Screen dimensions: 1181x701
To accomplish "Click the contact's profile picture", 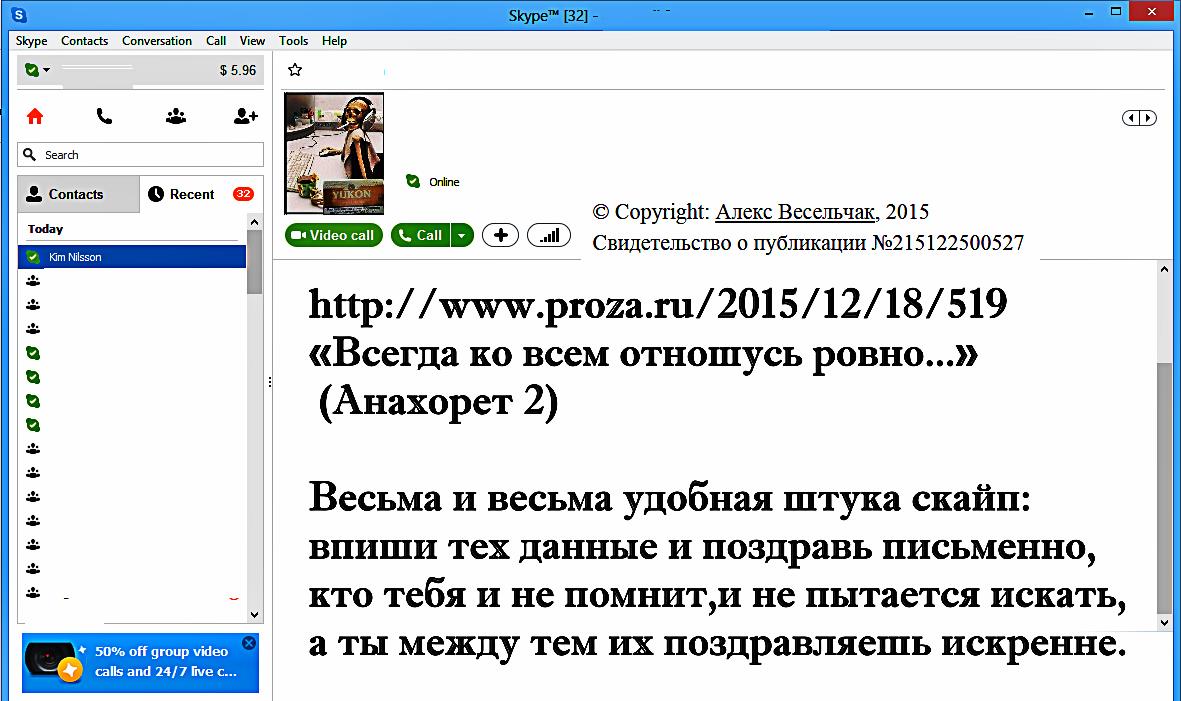I will pos(334,154).
